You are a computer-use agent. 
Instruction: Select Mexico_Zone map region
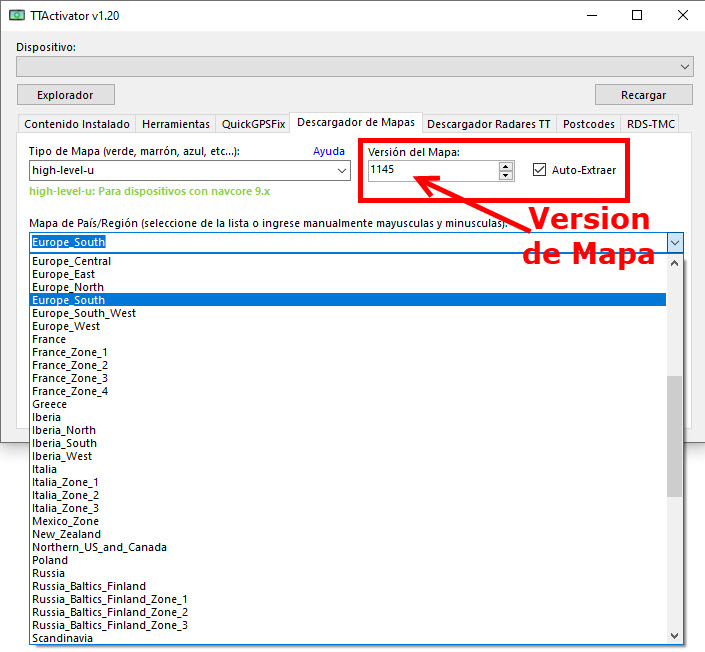point(348,521)
